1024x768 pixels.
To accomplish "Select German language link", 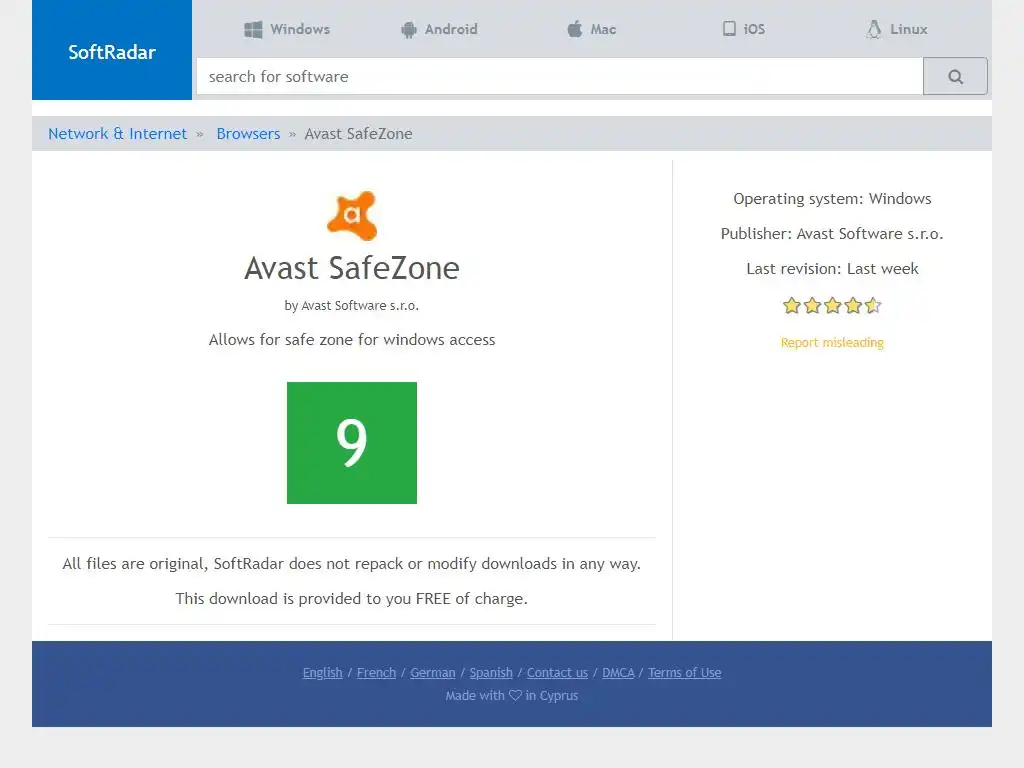I will (x=432, y=673).
